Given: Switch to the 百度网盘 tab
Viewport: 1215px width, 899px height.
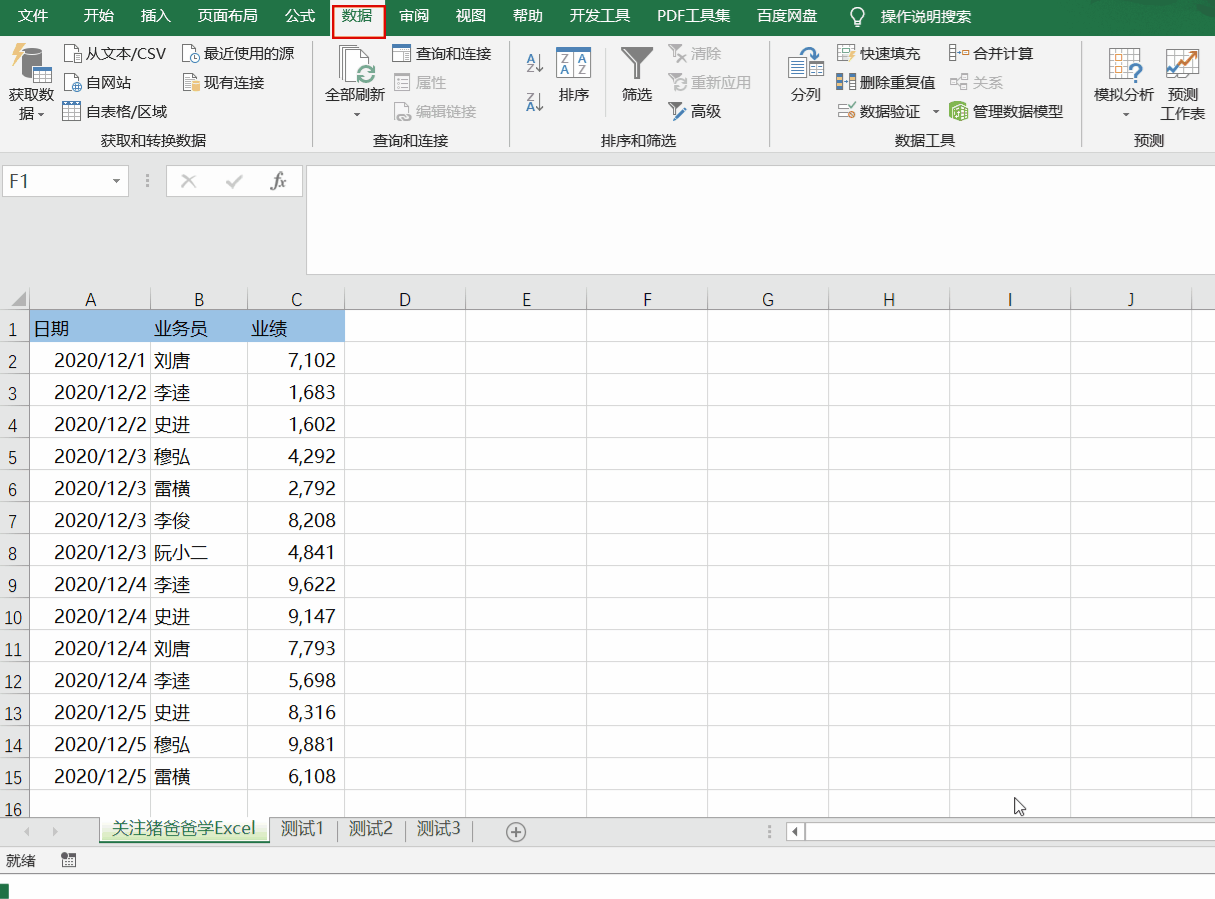Looking at the screenshot, I should tap(786, 16).
